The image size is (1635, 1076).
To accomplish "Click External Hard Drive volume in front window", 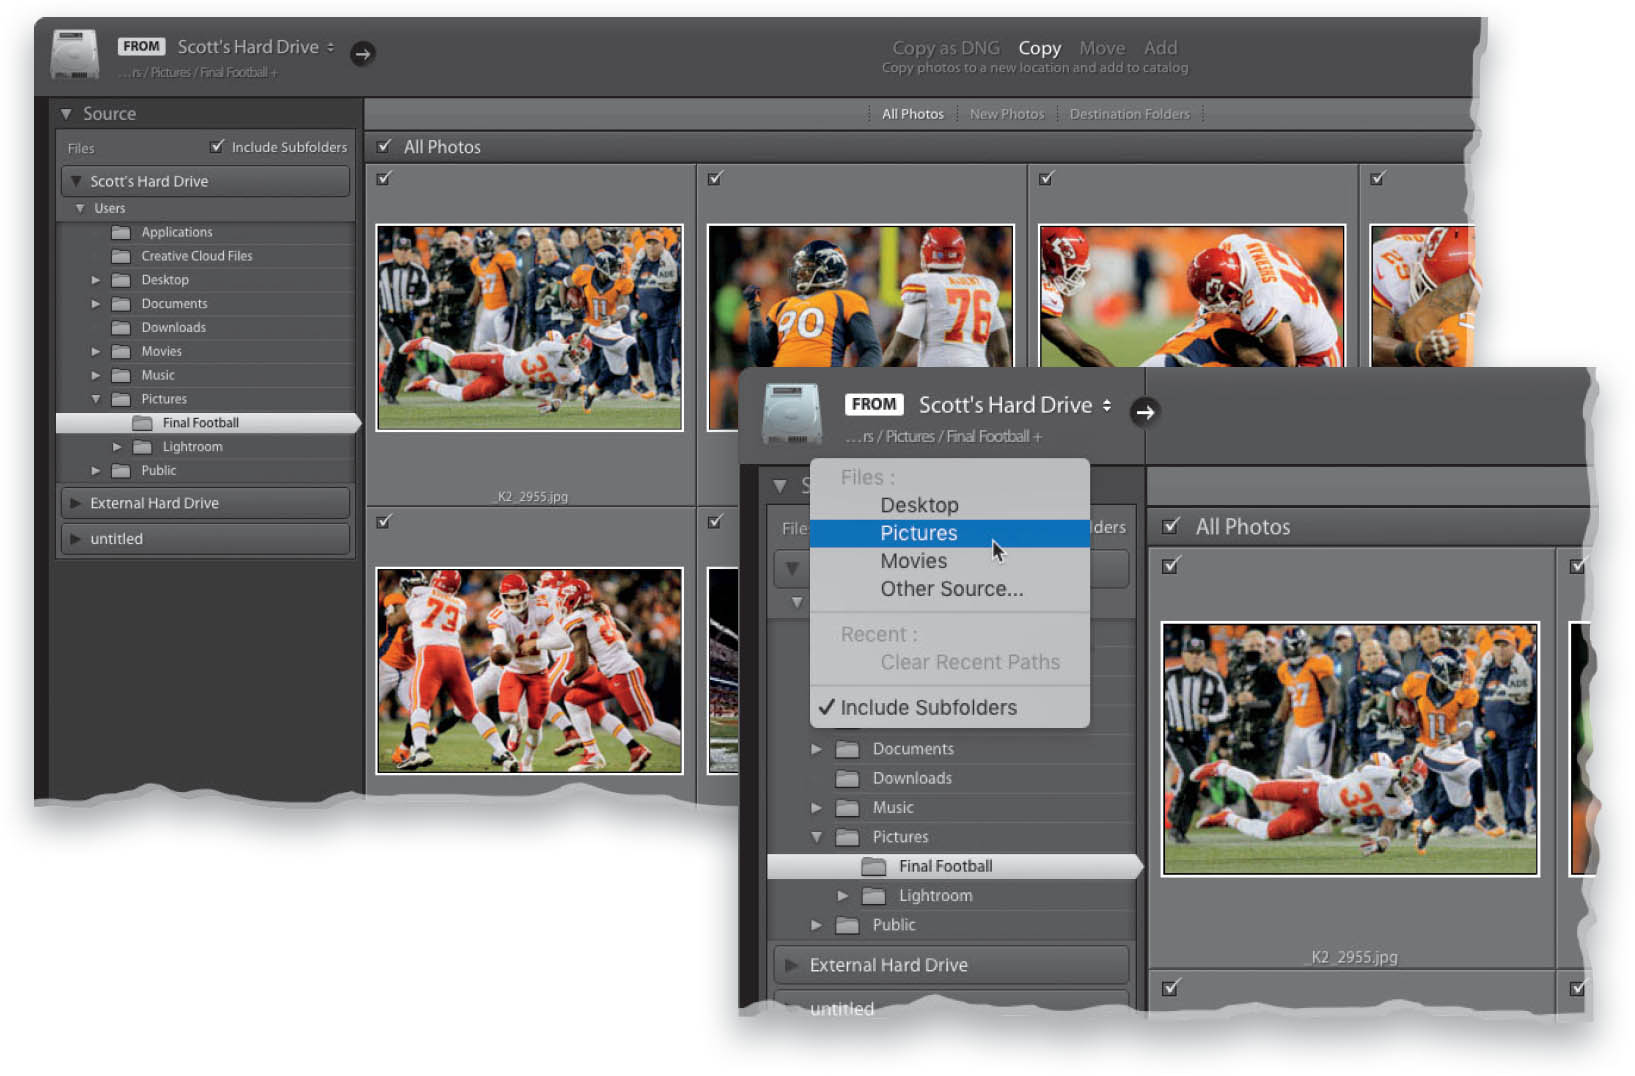I will (x=951, y=965).
